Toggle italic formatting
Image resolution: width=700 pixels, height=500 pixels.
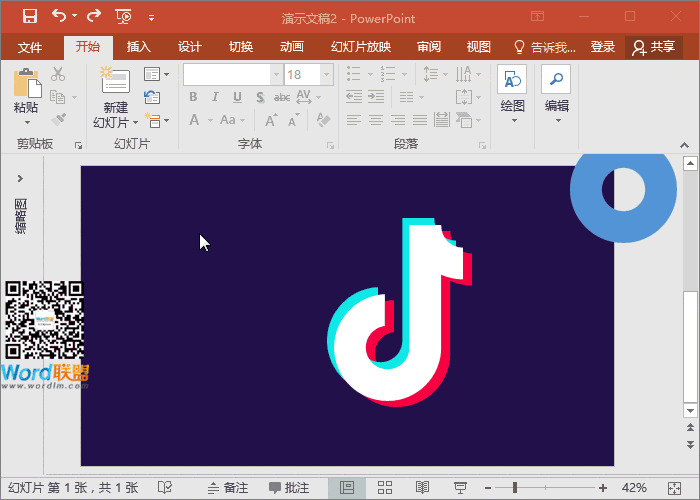tap(215, 97)
